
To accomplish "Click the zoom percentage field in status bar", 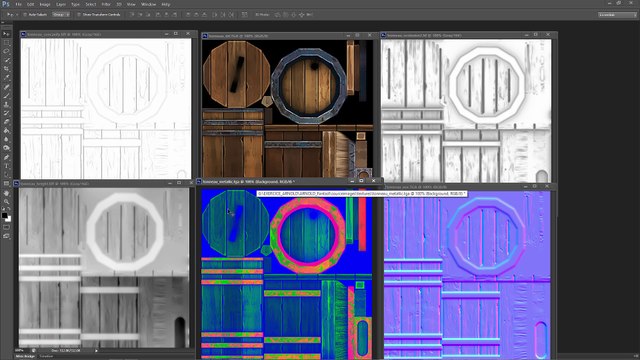I will [19, 351].
